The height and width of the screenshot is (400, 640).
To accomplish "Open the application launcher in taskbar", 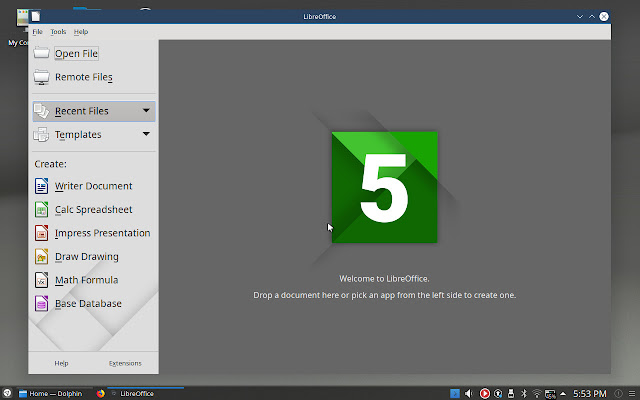I will tap(7, 393).
